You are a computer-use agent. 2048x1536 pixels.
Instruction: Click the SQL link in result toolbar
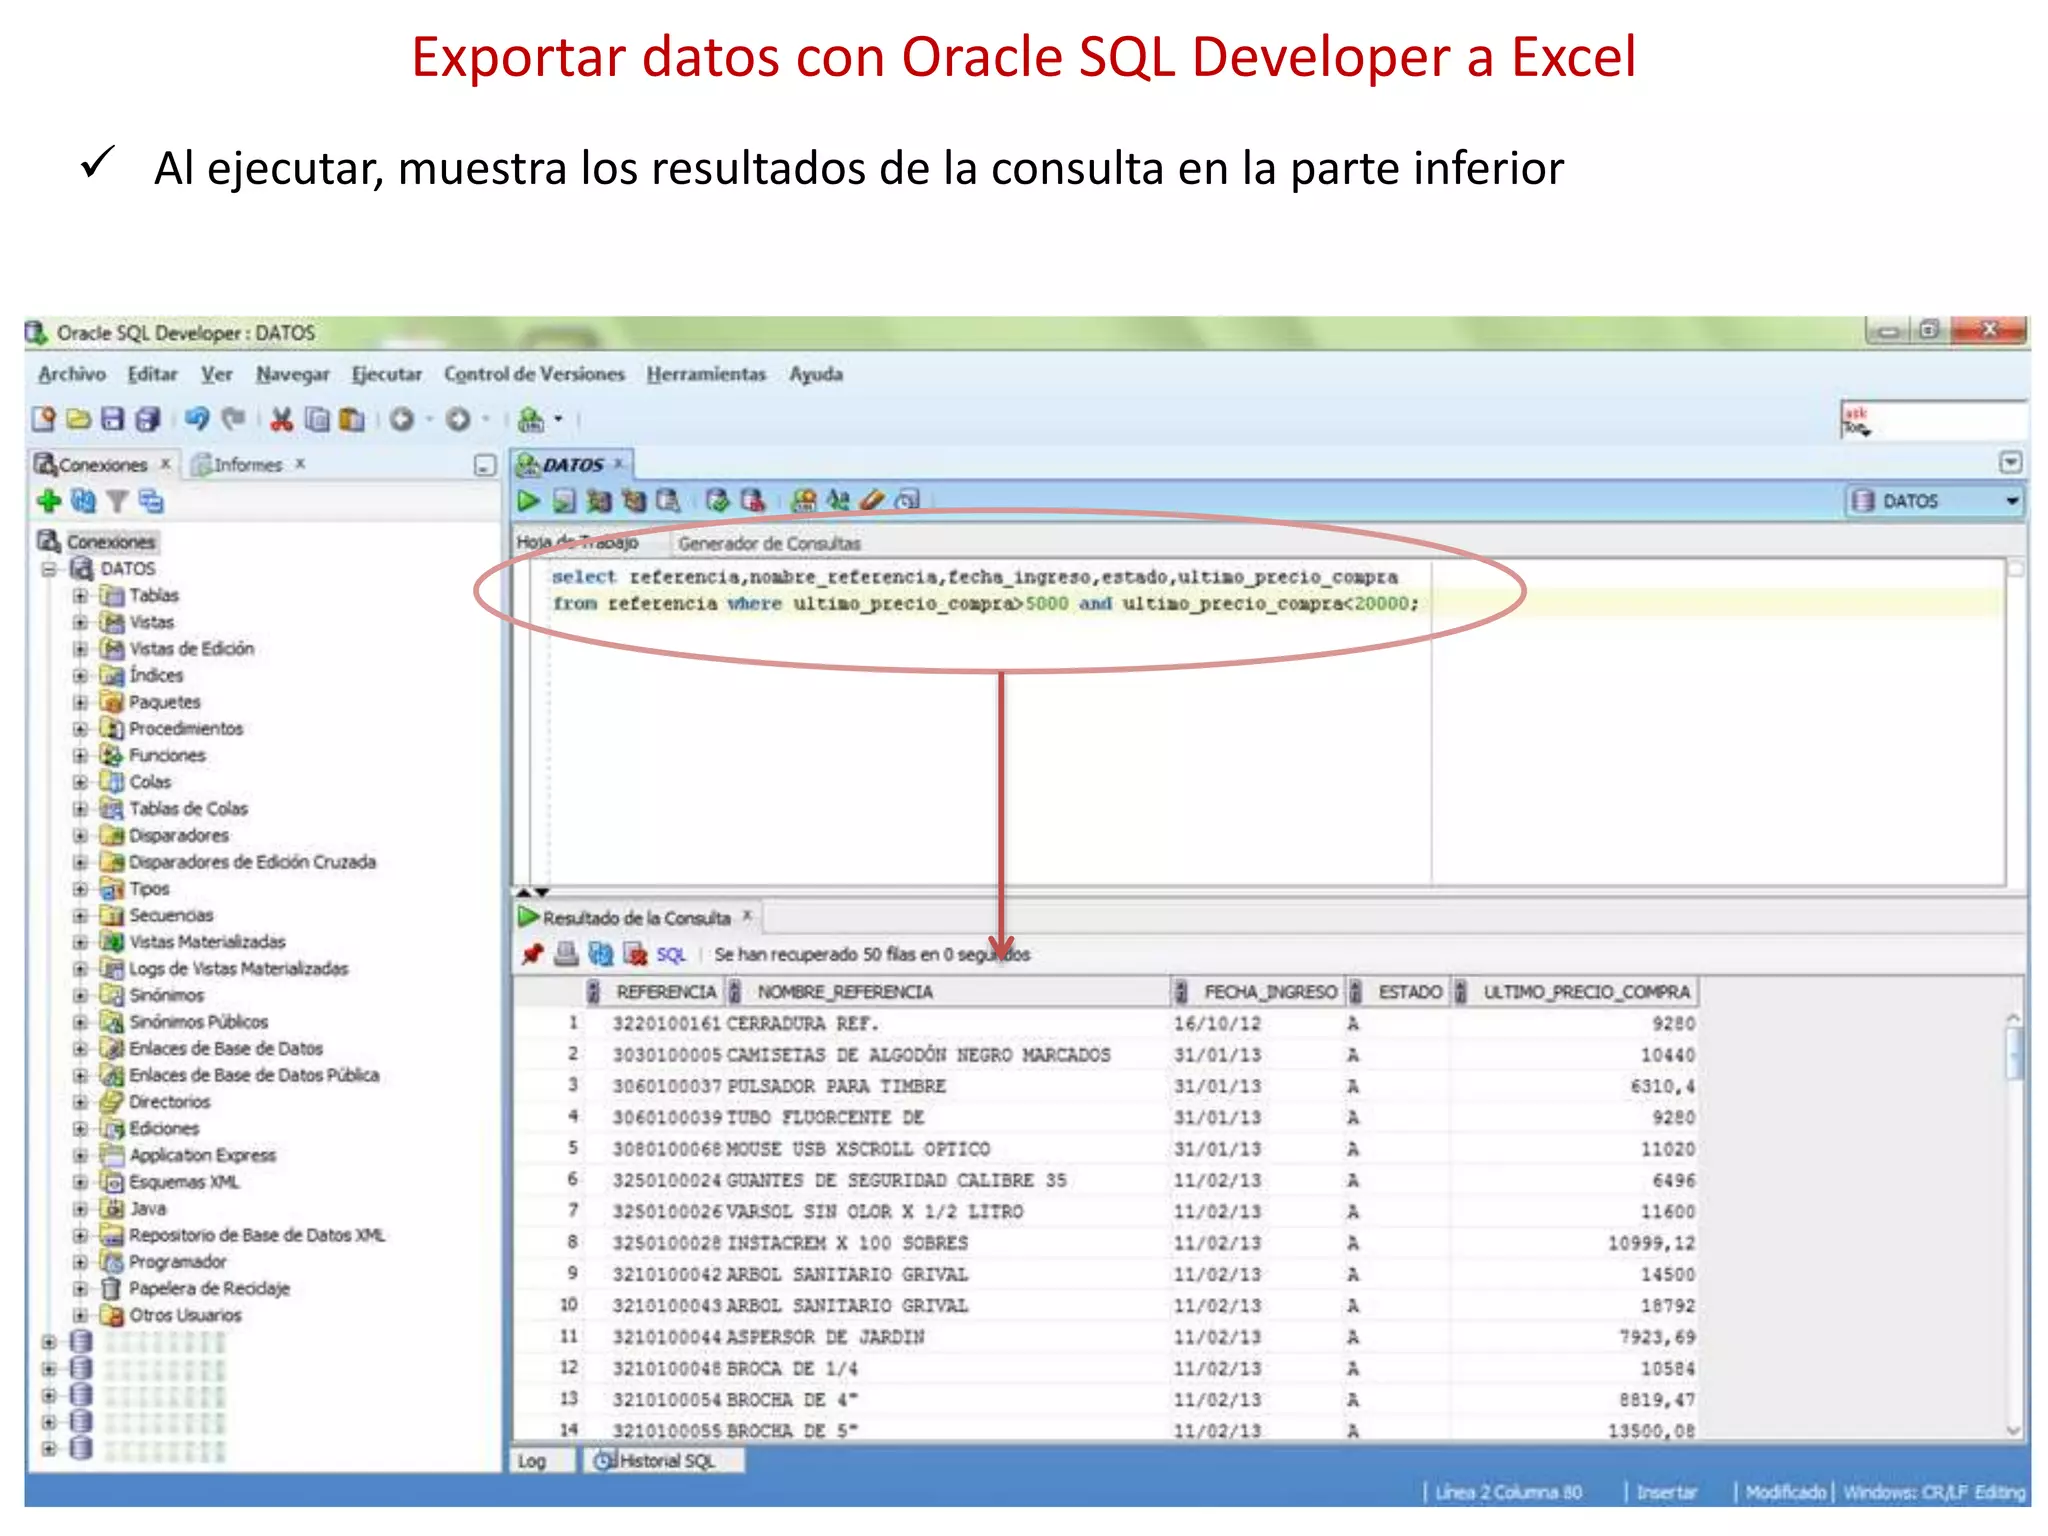coord(670,955)
